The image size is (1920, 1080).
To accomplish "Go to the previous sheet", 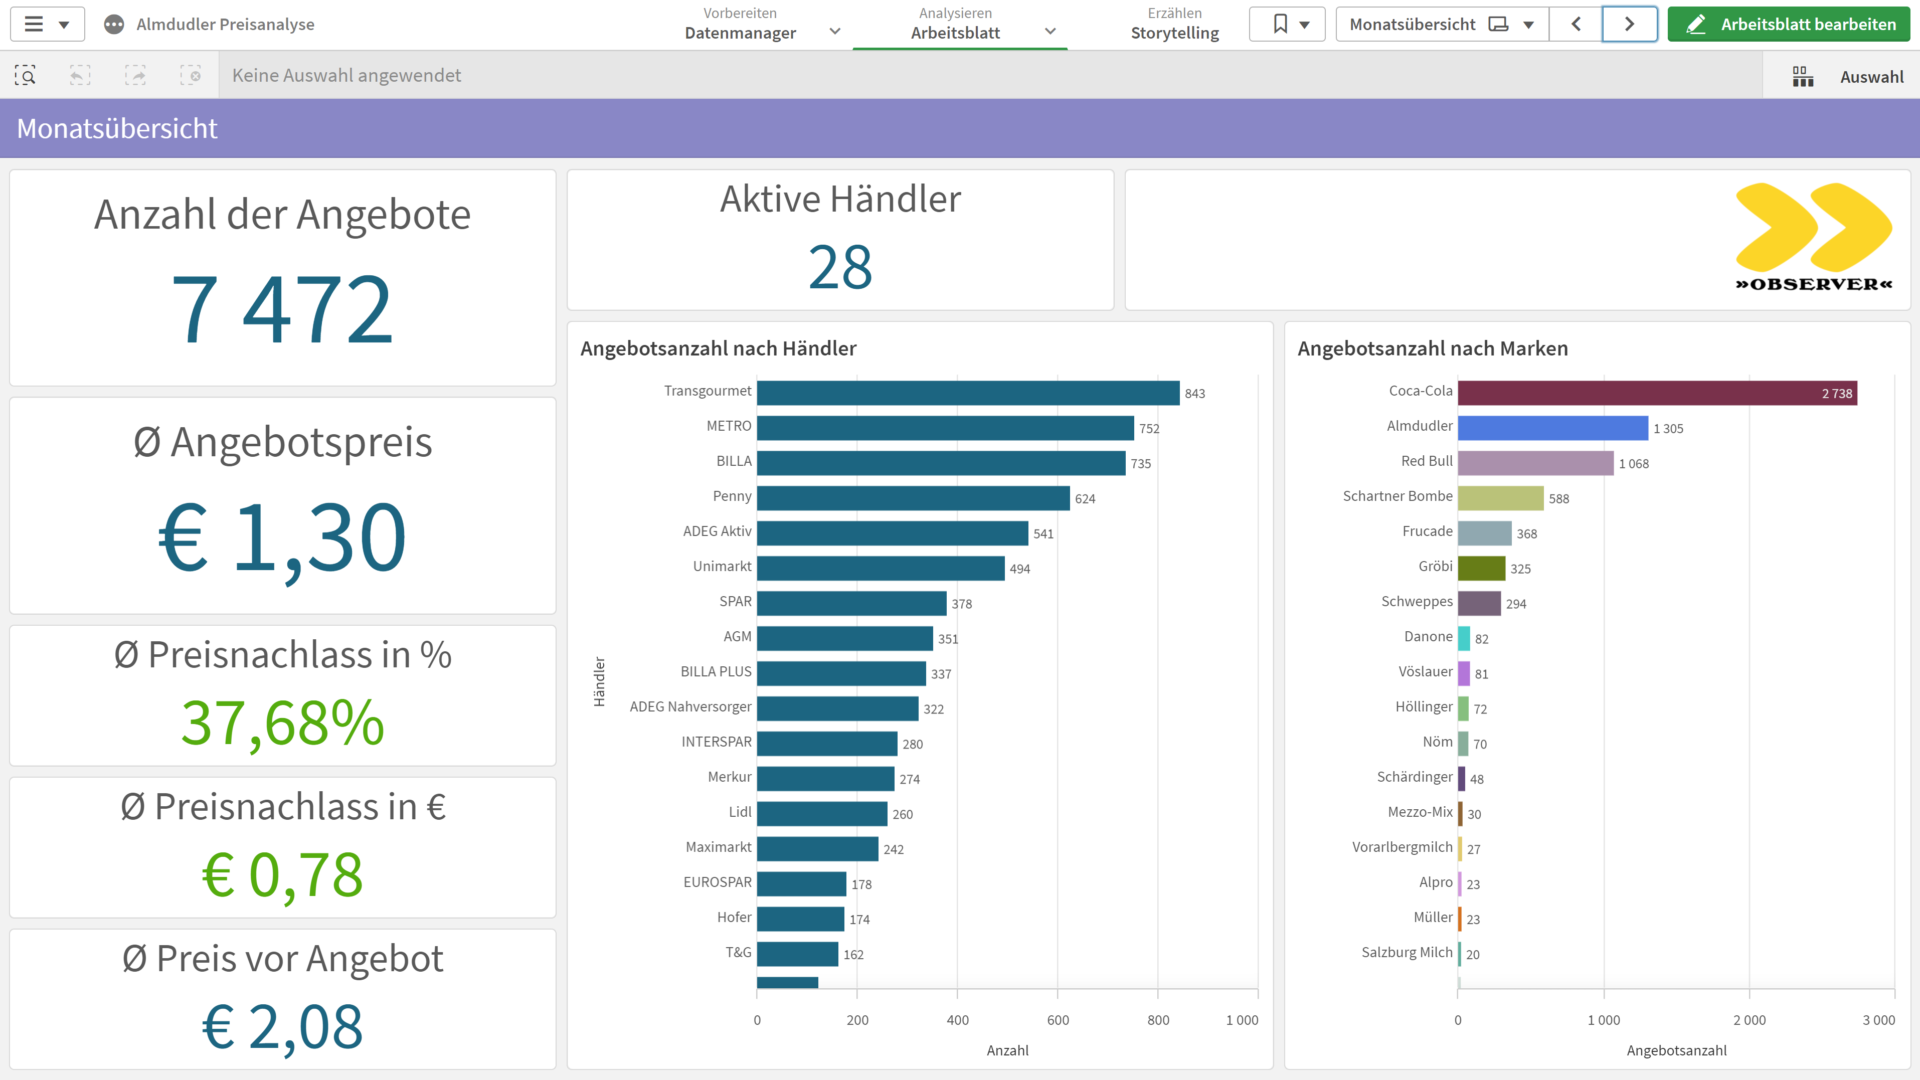I will [1576, 24].
